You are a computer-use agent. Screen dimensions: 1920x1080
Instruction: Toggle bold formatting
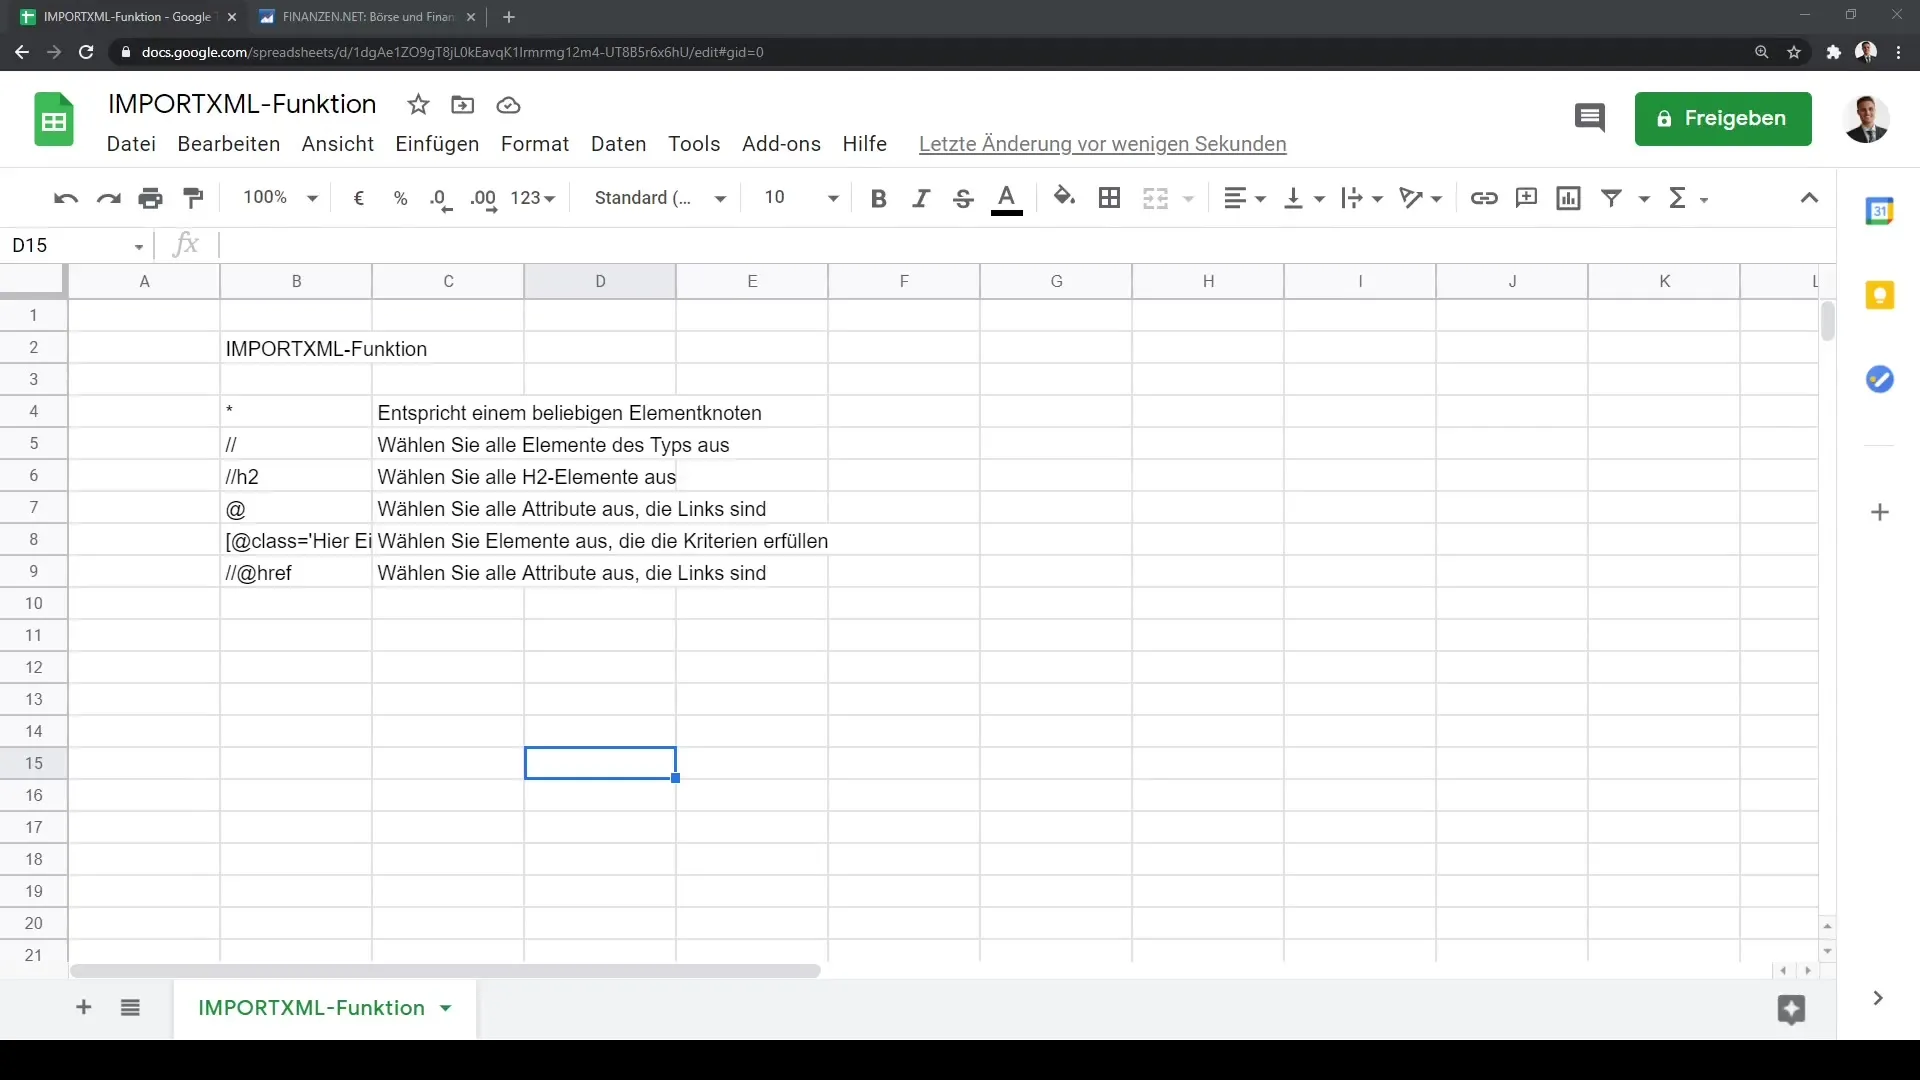878,198
